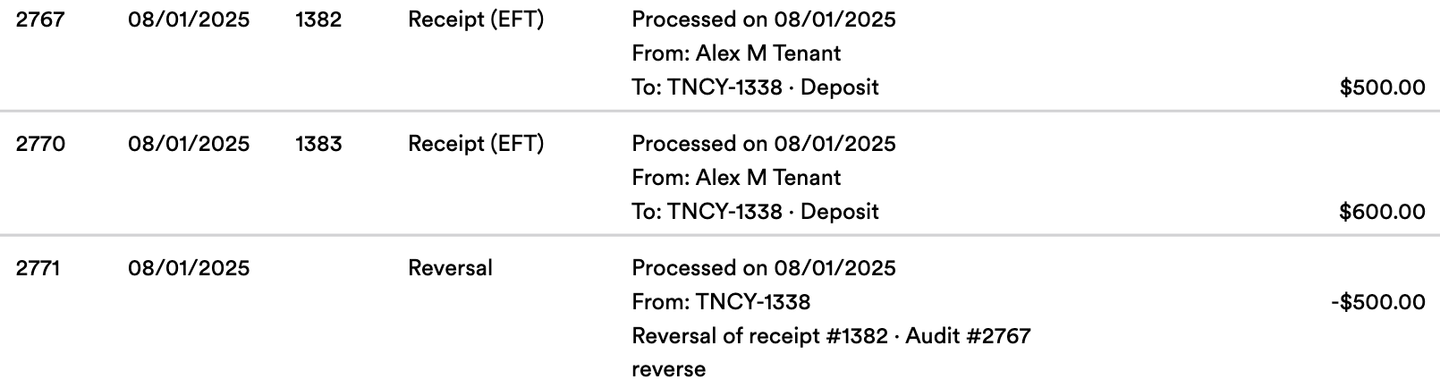Image resolution: width=1440 pixels, height=386 pixels.
Task: Click receipt number 1382
Action: [x=318, y=20]
